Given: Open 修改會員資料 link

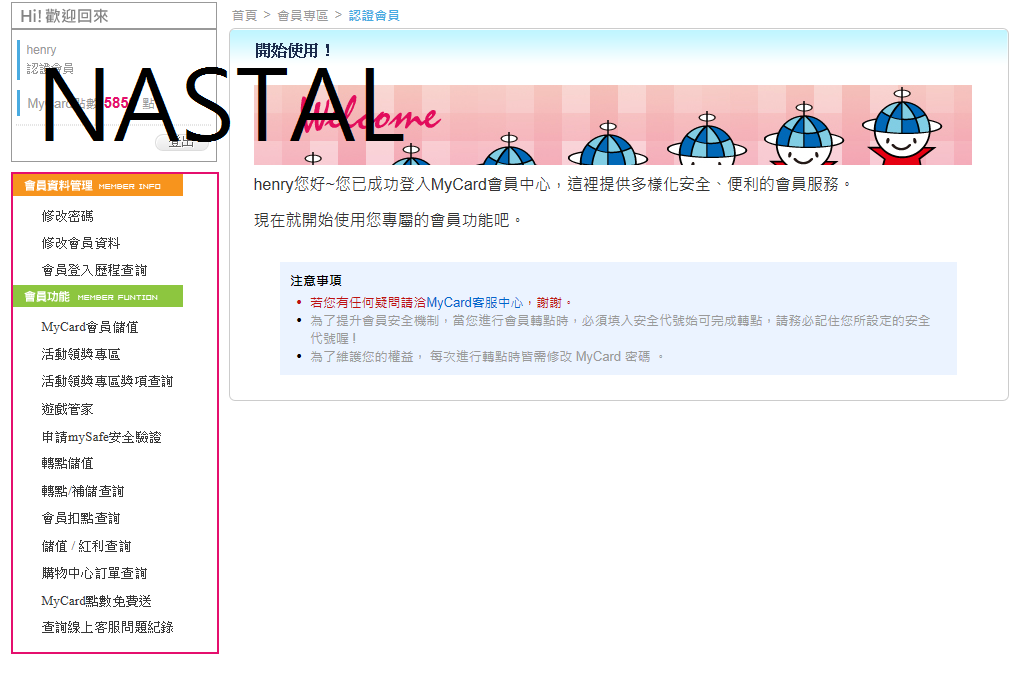Looking at the screenshot, I should point(81,243).
